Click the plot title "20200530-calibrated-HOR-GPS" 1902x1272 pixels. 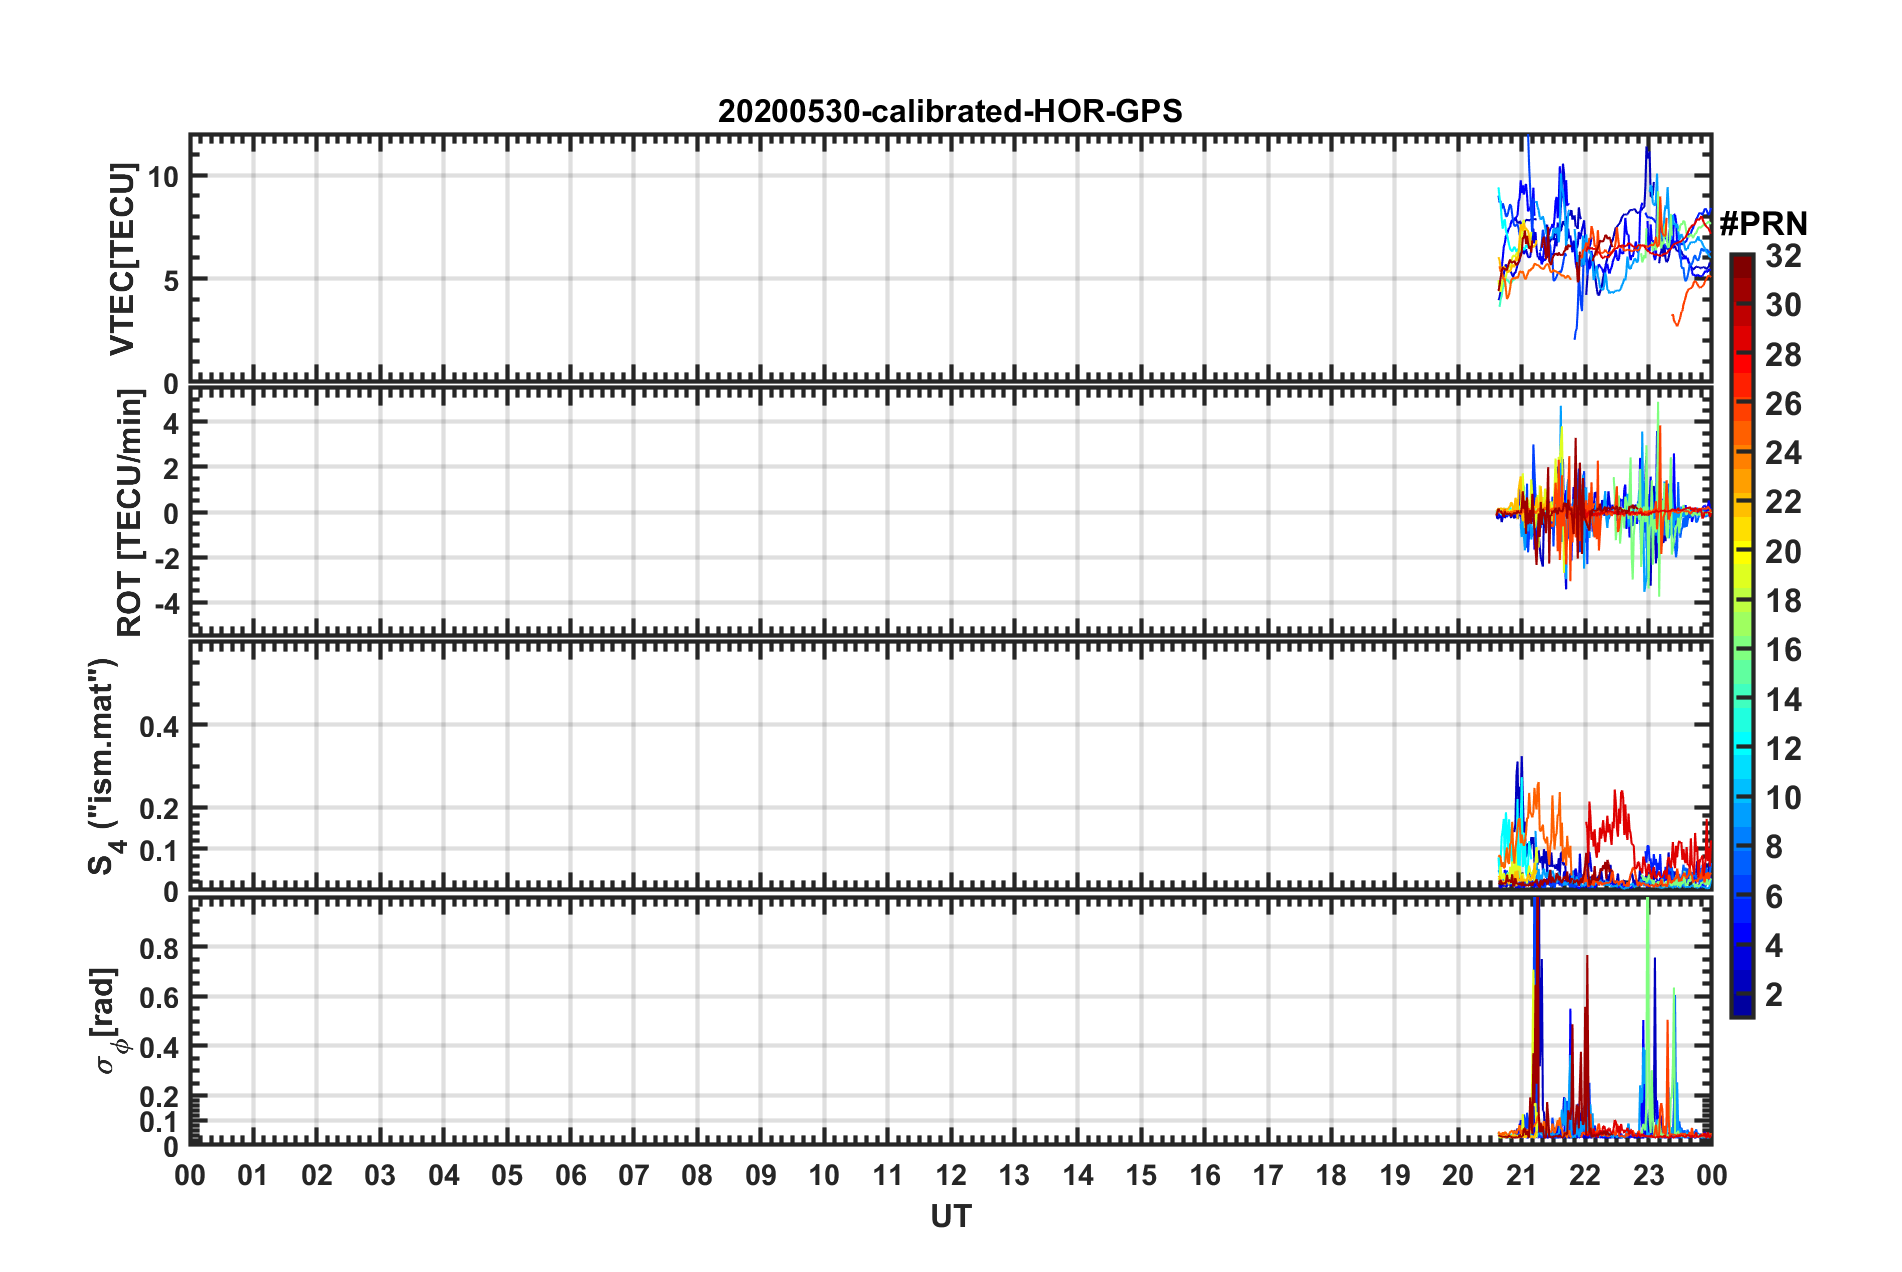(950, 111)
